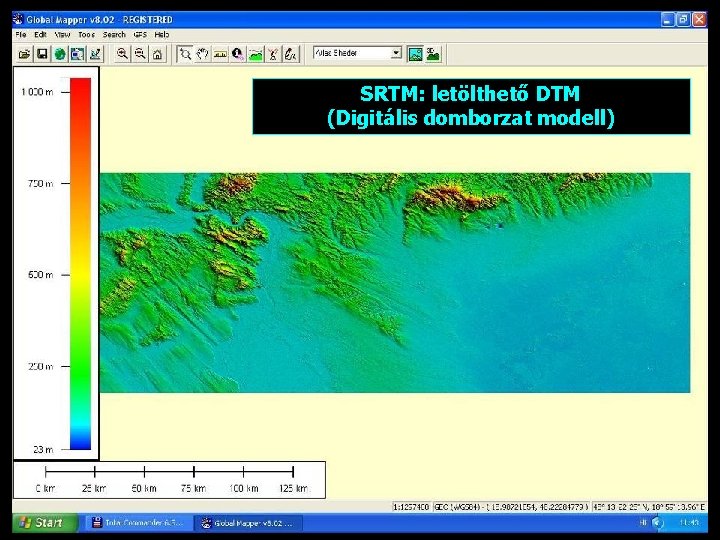Click the green globe download online data icon
This screenshot has height=540, width=720.
coord(60,54)
